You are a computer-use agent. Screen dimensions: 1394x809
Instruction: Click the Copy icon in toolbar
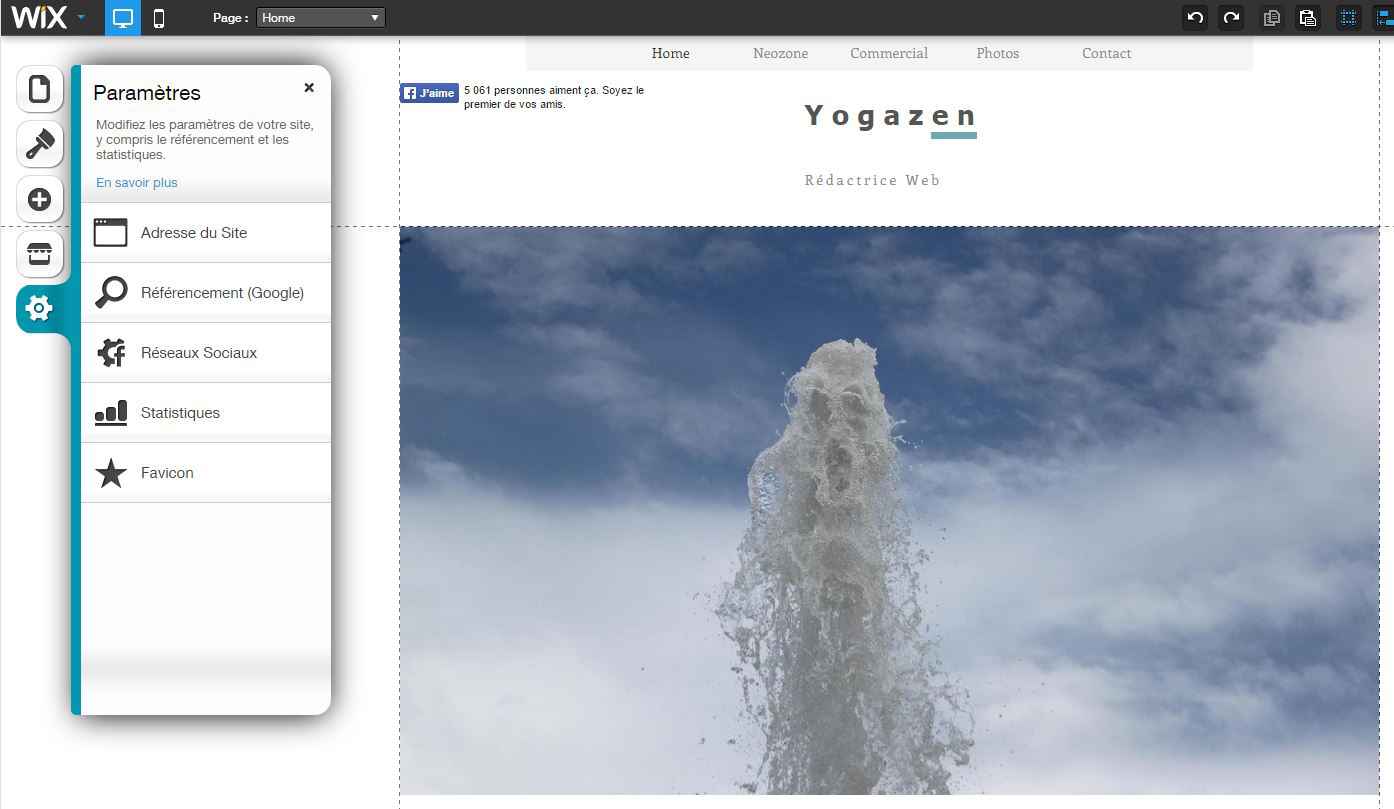coord(1271,17)
